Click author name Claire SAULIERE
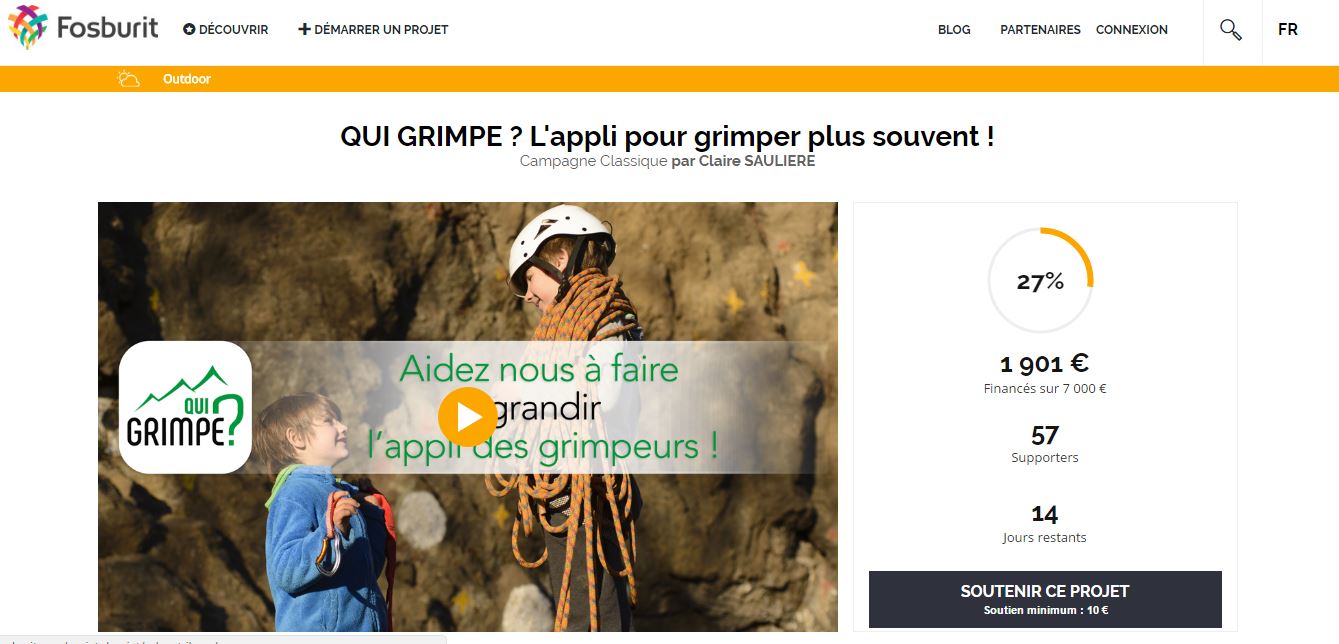1339x644 pixels. pos(757,161)
